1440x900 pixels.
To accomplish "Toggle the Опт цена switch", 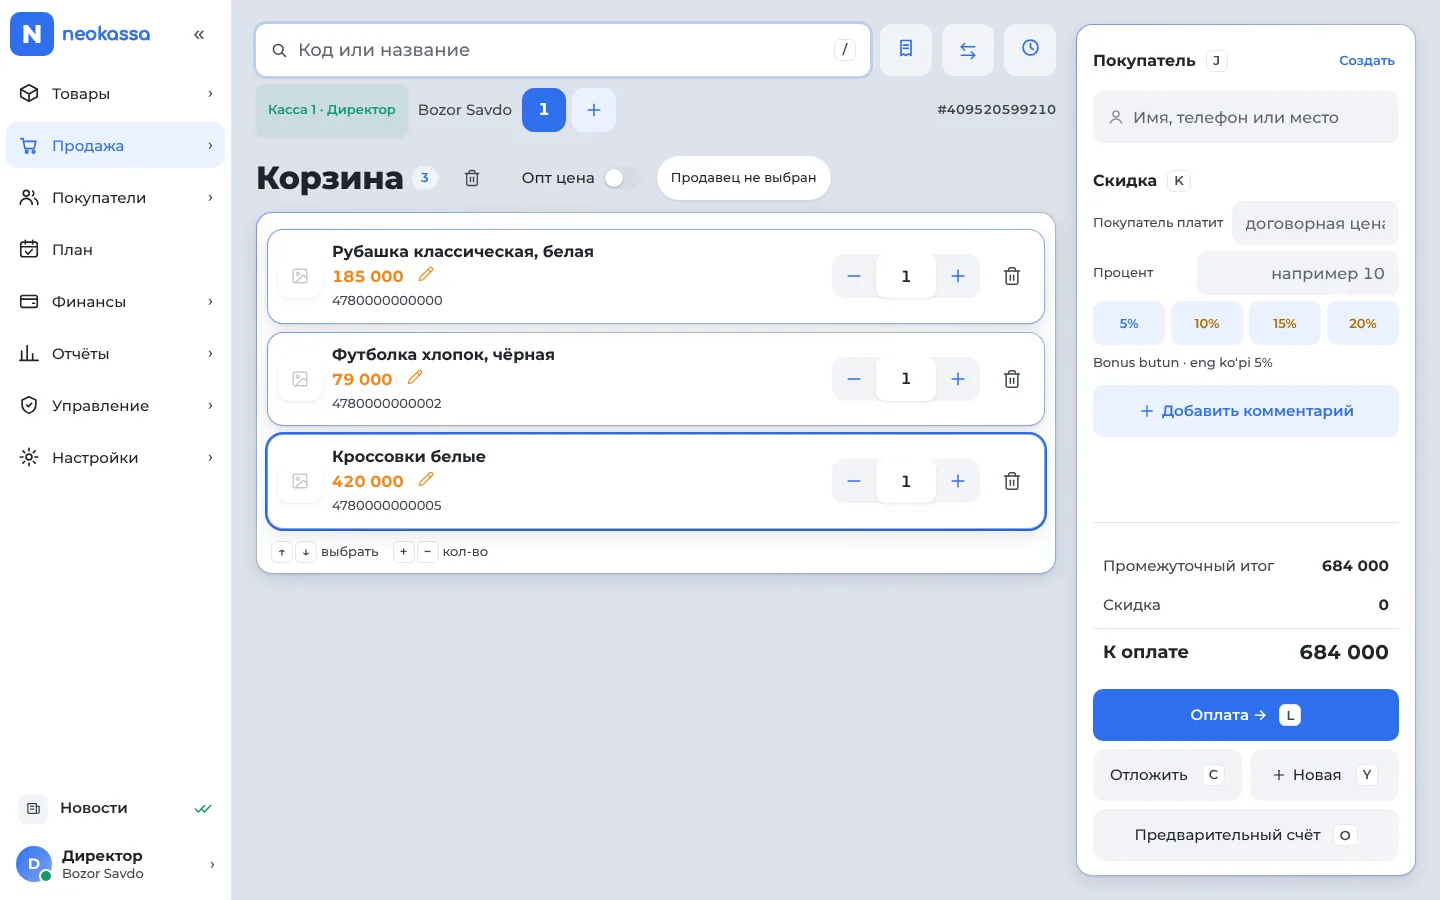I will [x=621, y=178].
